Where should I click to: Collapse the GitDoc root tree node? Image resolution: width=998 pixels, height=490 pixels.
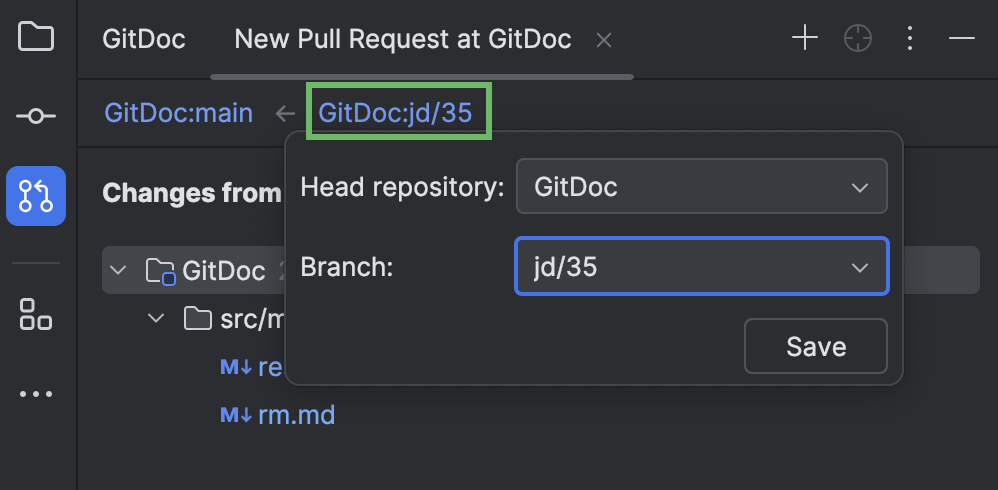pyautogui.click(x=118, y=270)
